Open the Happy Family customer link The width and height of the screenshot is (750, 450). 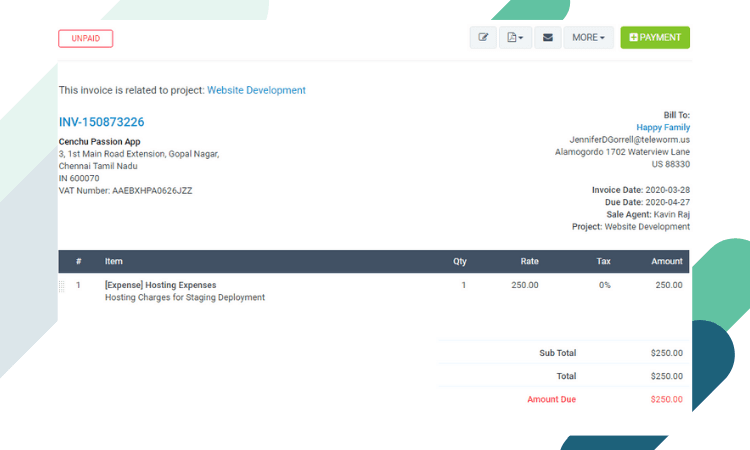coord(663,127)
